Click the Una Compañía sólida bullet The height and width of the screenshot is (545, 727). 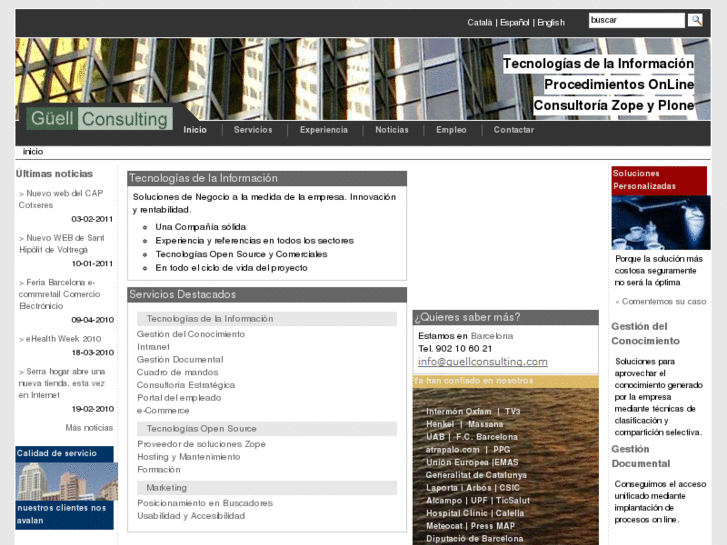(200, 227)
